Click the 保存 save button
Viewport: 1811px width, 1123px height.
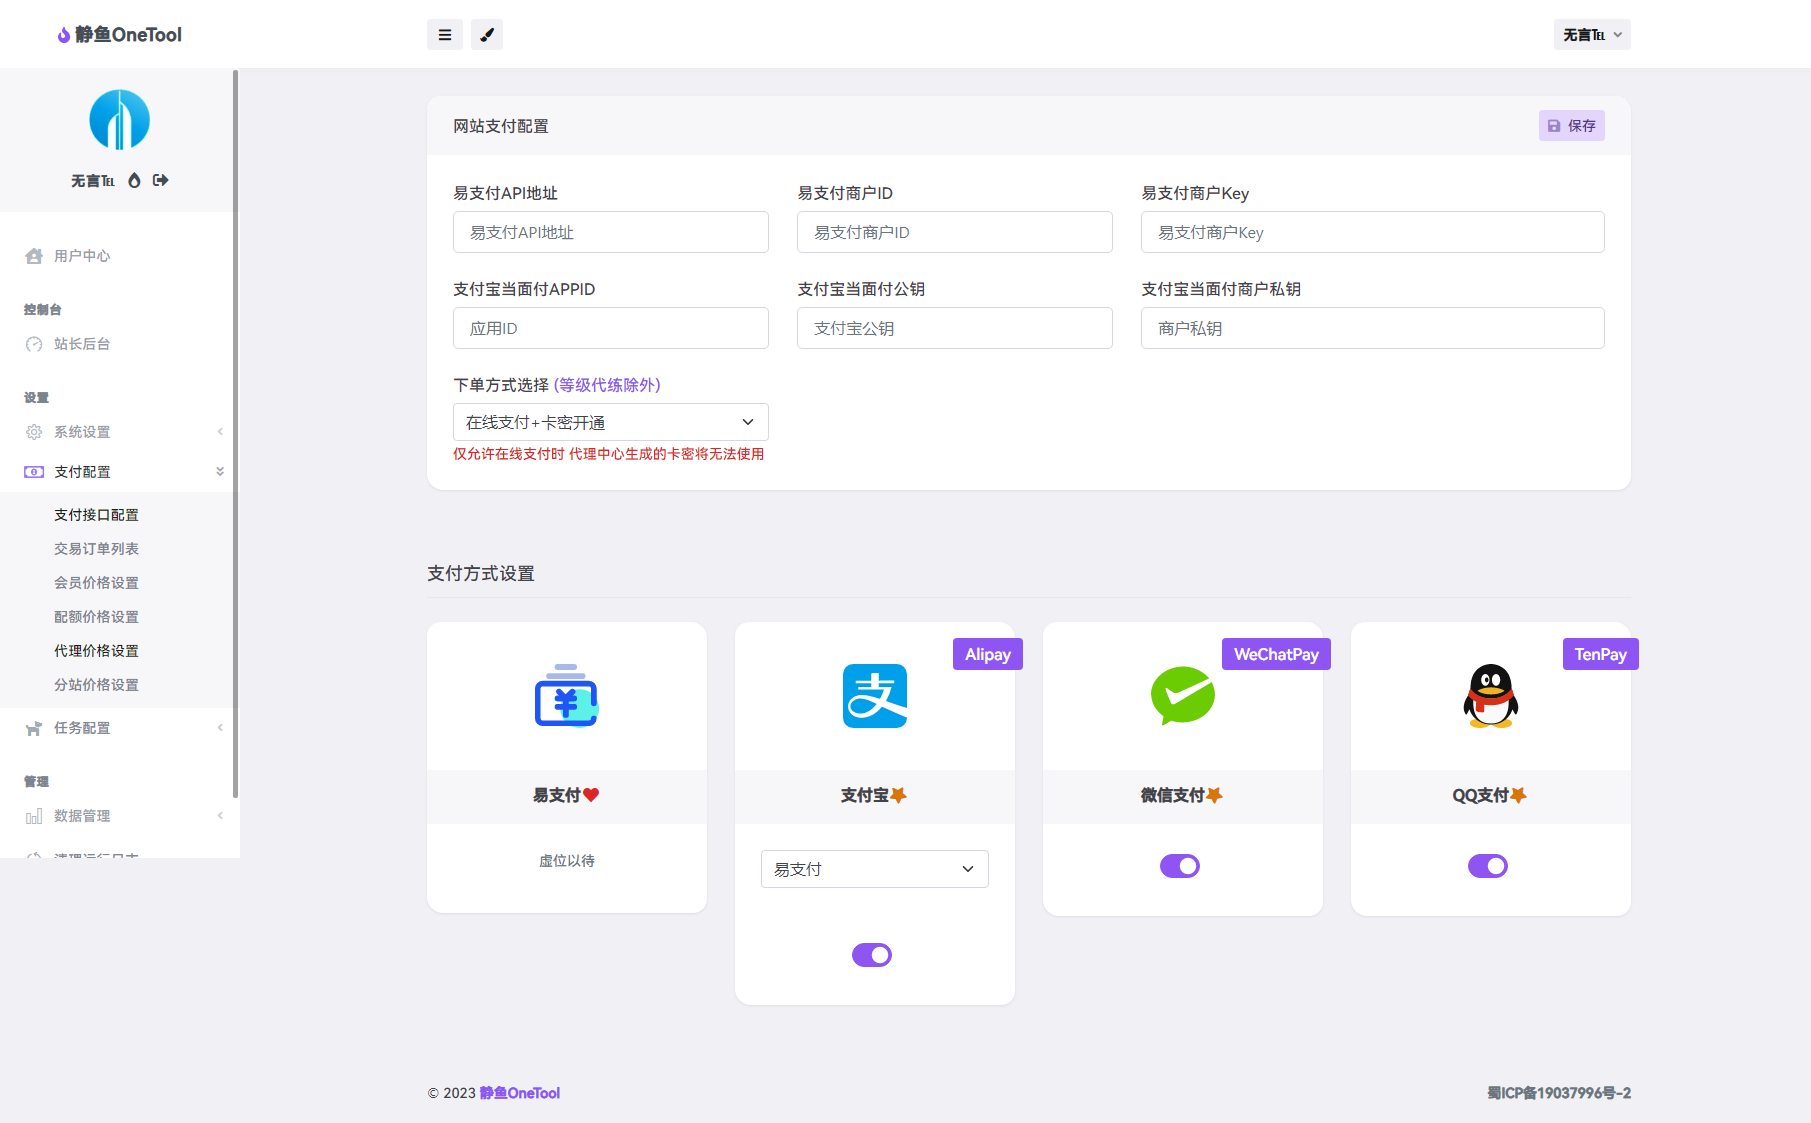tap(1571, 126)
